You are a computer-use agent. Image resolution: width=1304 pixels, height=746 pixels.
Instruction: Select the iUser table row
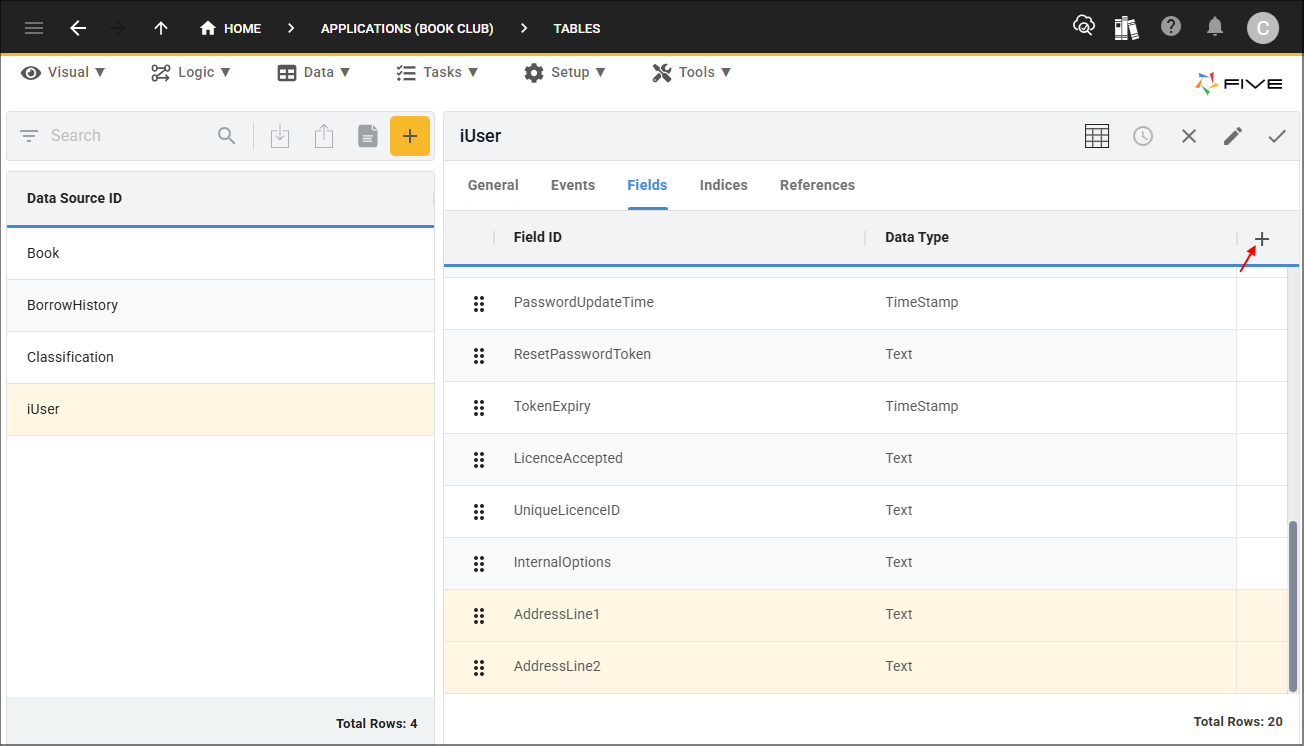tap(220, 409)
